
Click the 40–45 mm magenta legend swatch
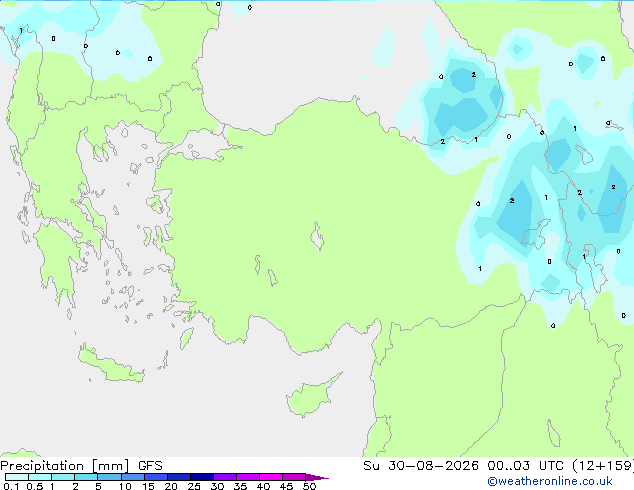pyautogui.click(x=271, y=477)
